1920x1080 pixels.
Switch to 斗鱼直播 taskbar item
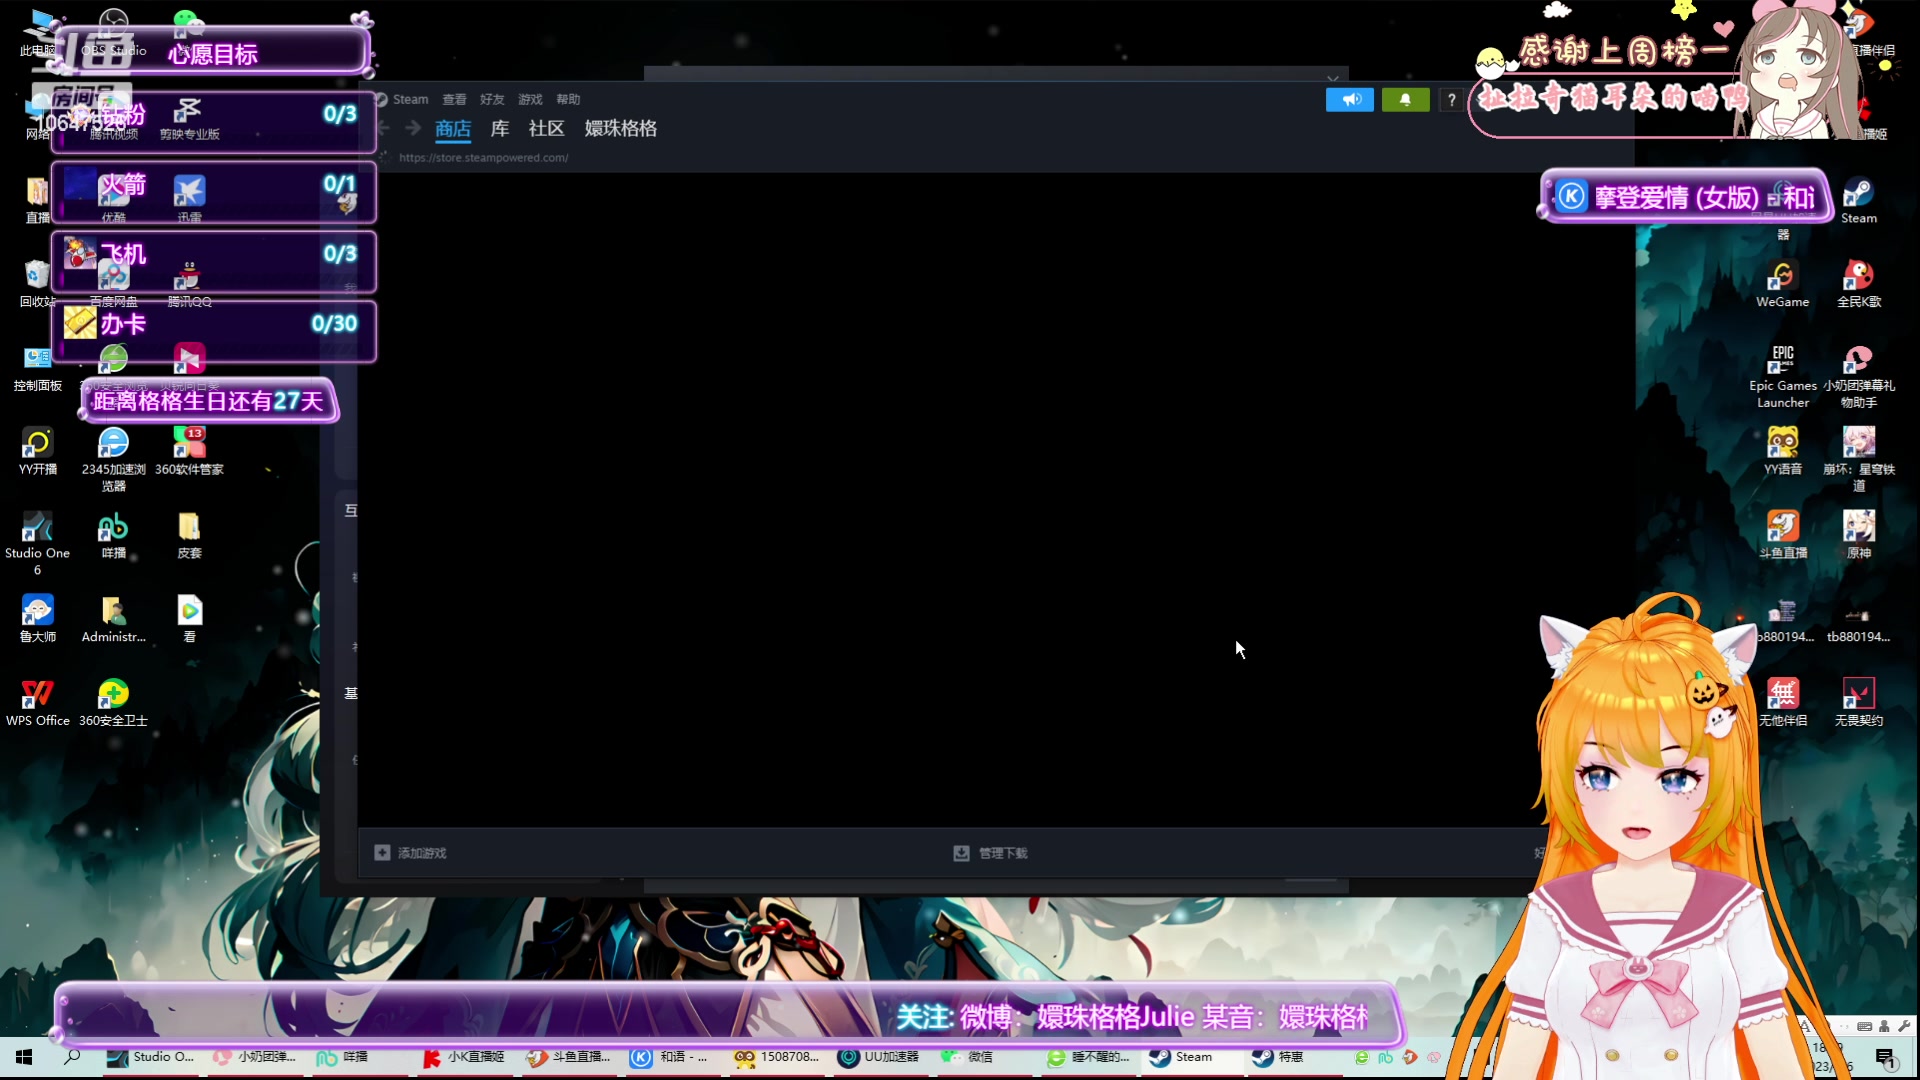(569, 1057)
